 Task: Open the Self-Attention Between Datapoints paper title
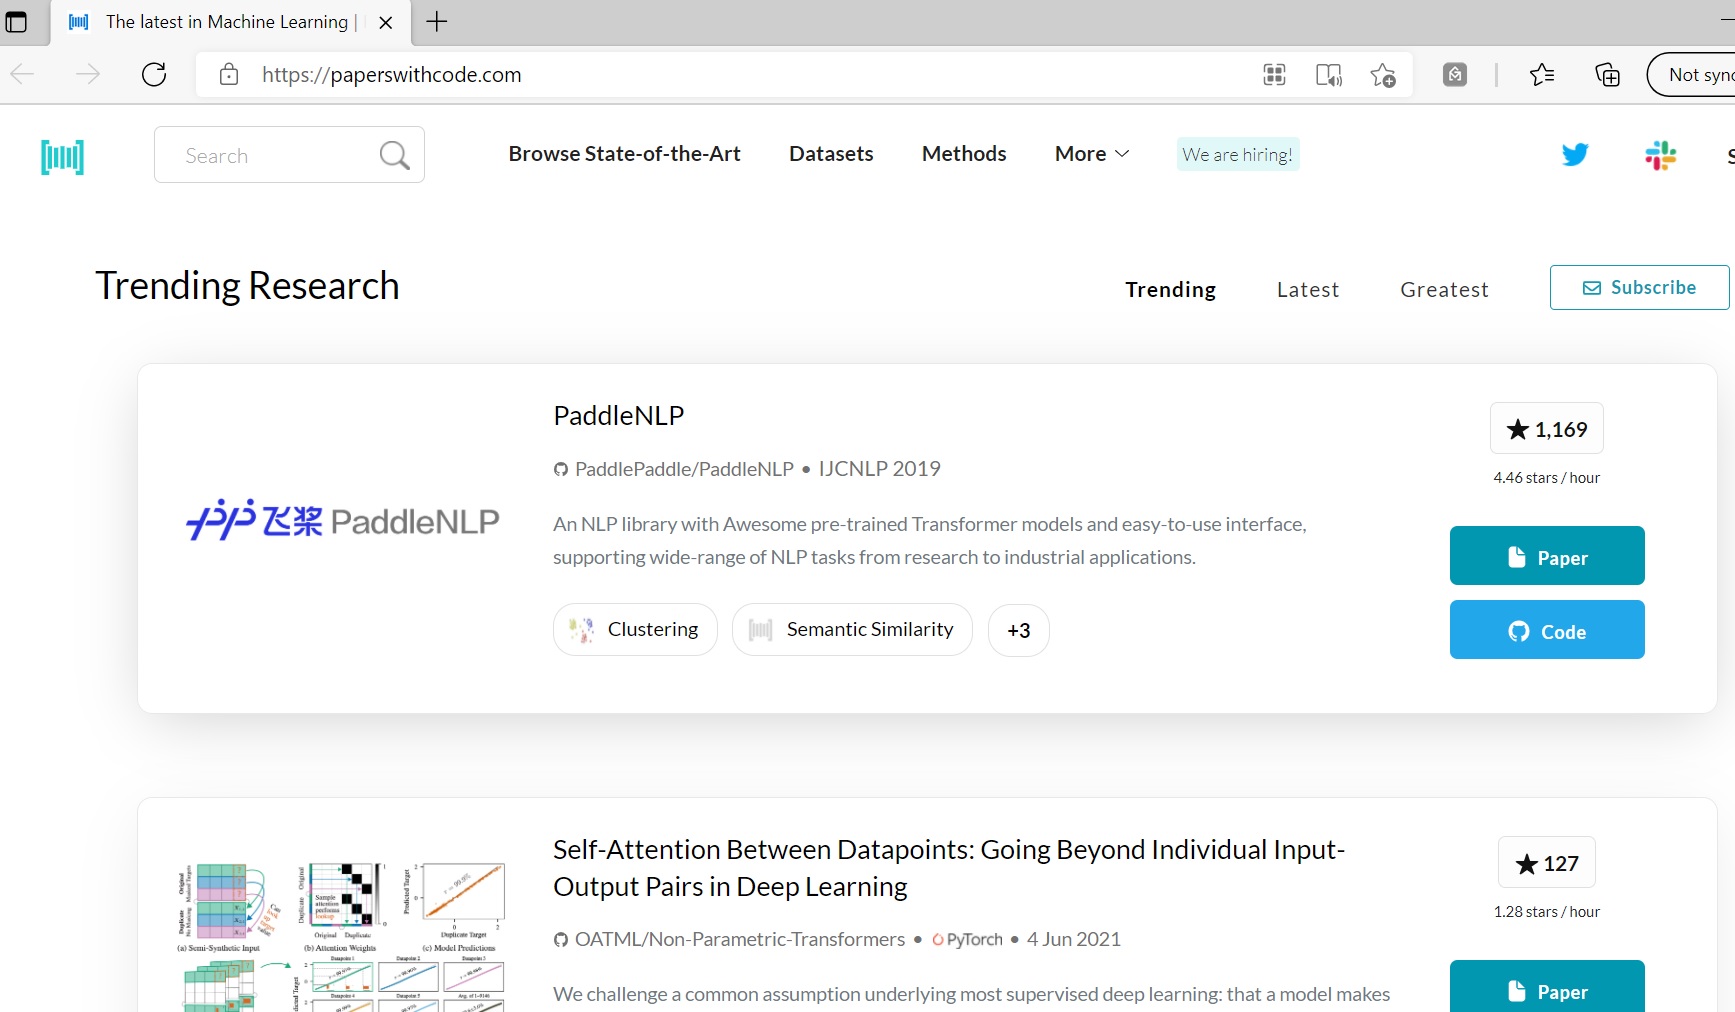[x=949, y=868]
